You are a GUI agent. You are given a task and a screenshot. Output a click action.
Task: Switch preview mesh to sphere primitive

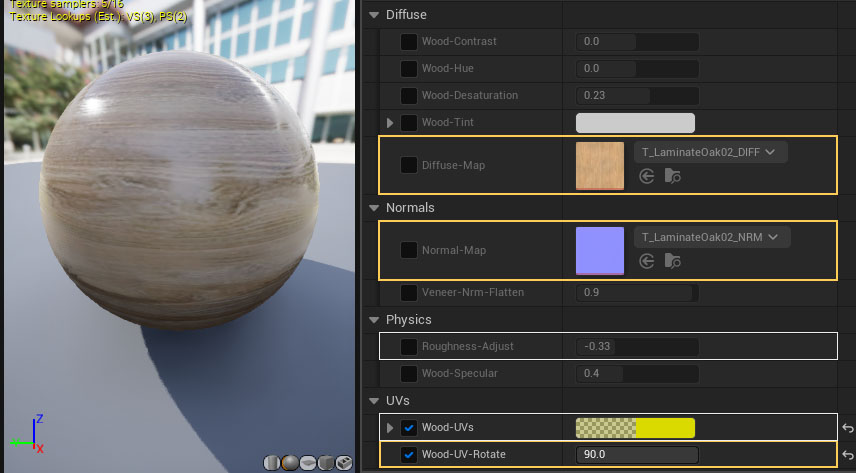click(290, 463)
